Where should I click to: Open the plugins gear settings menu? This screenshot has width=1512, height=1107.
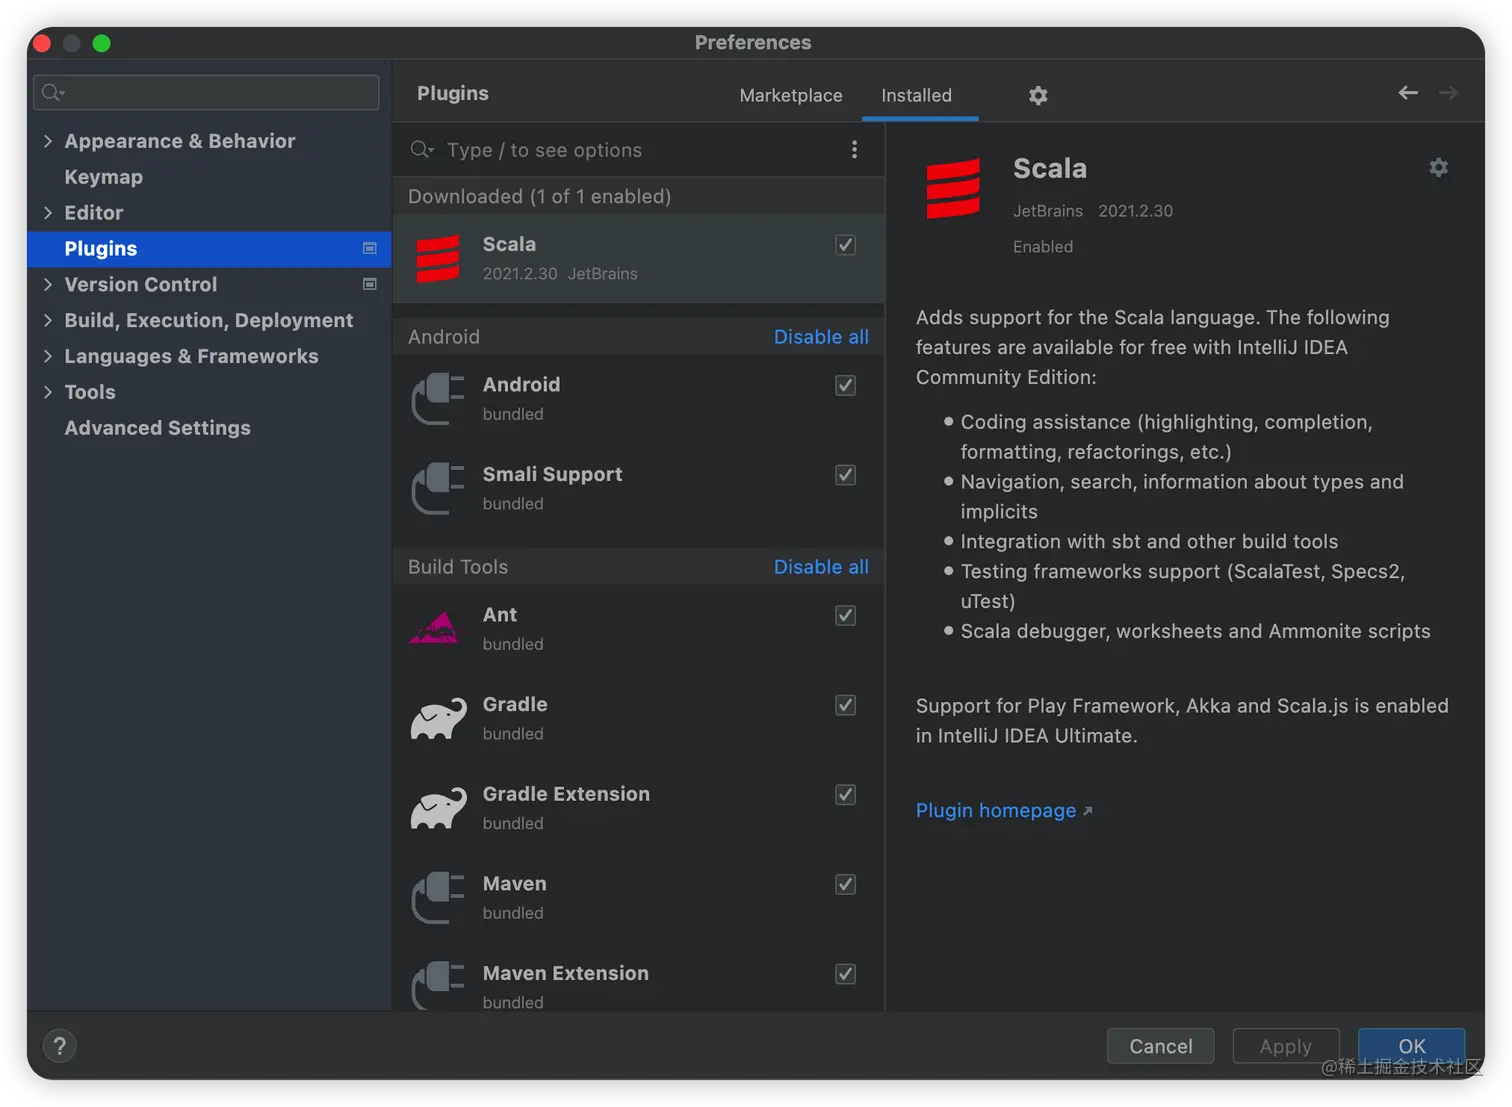tap(1038, 96)
